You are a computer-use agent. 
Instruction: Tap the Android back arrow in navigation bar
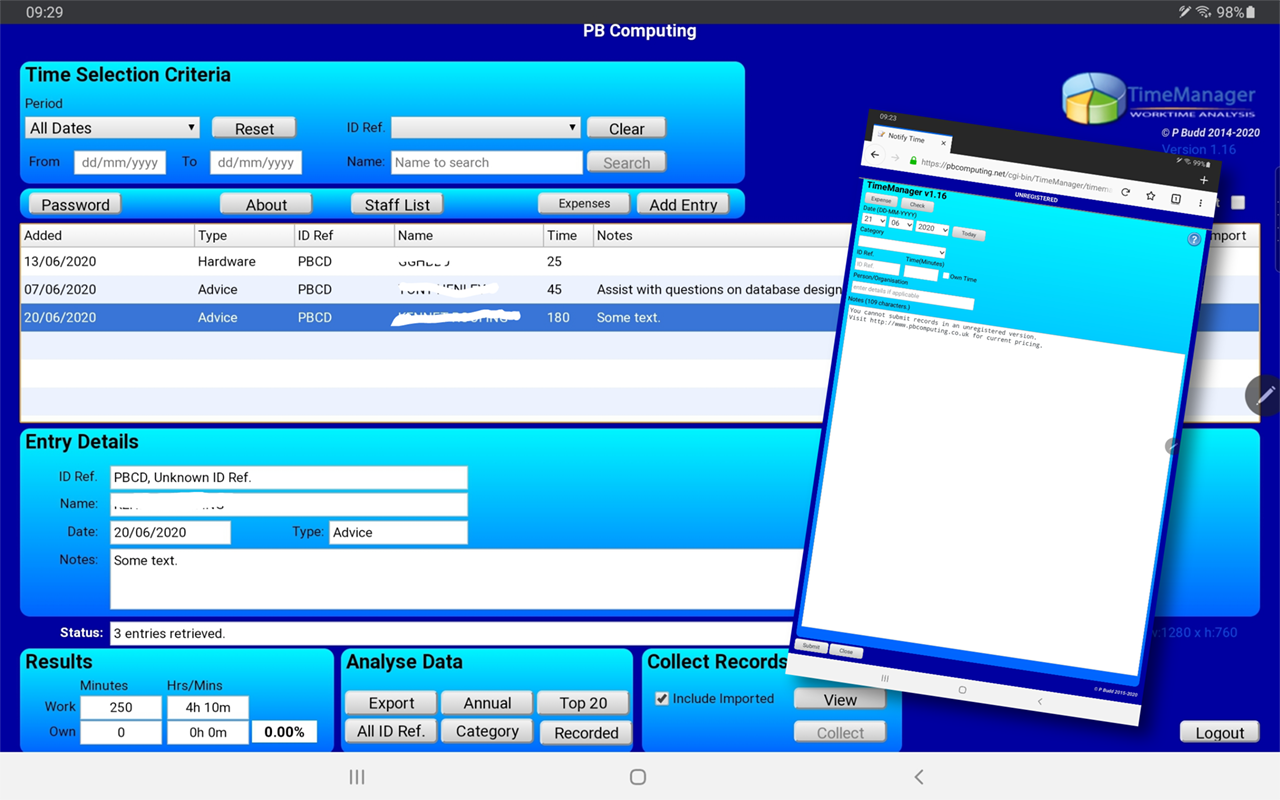tap(919, 777)
